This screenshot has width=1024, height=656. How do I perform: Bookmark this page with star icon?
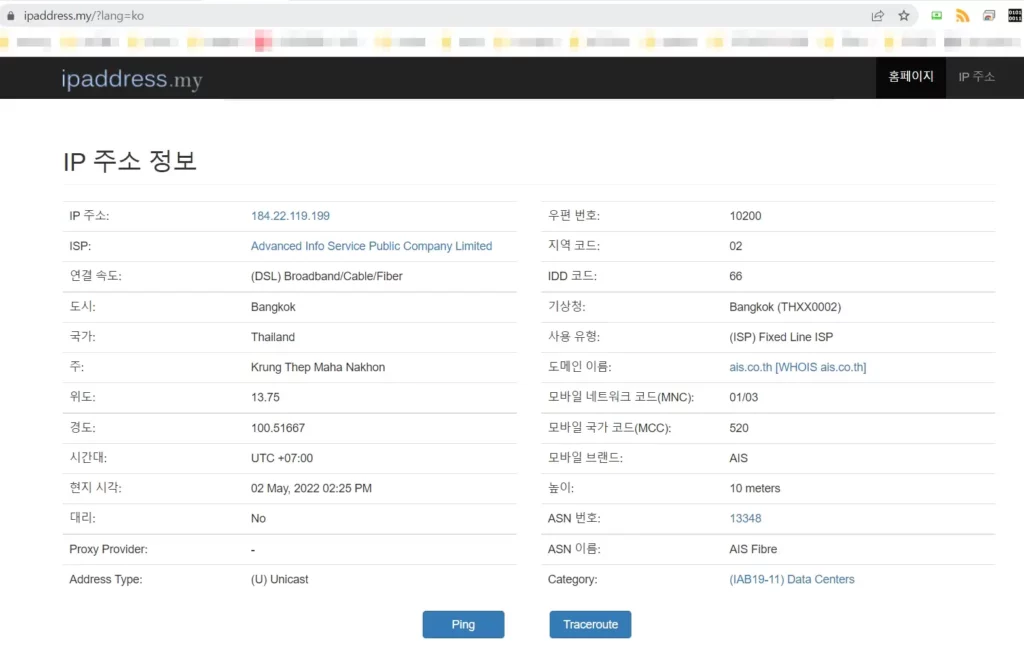point(904,16)
